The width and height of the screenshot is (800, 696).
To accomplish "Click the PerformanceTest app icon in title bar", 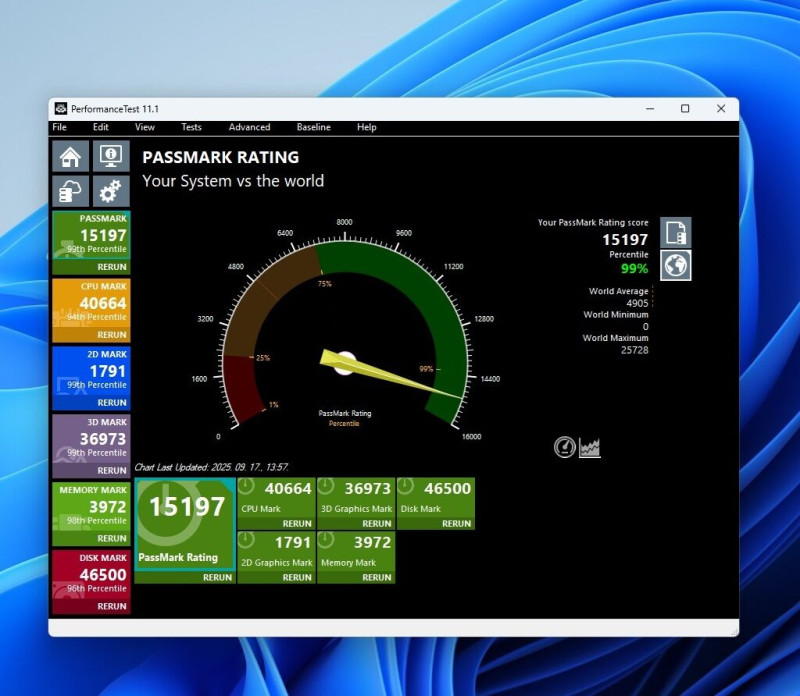I will (61, 109).
